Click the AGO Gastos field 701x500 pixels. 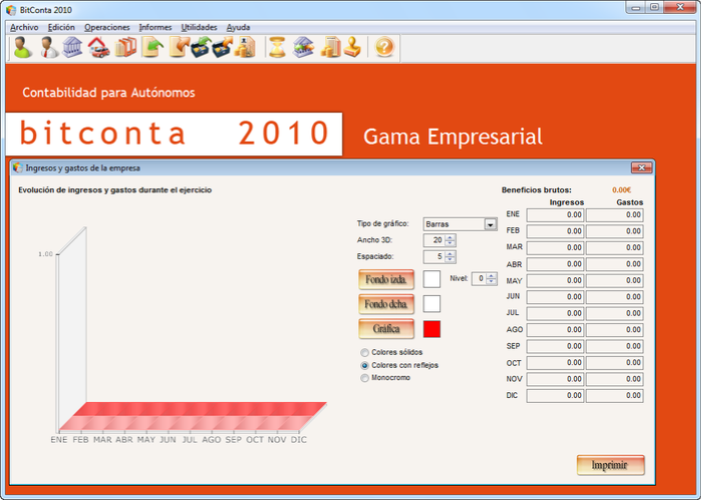point(615,330)
